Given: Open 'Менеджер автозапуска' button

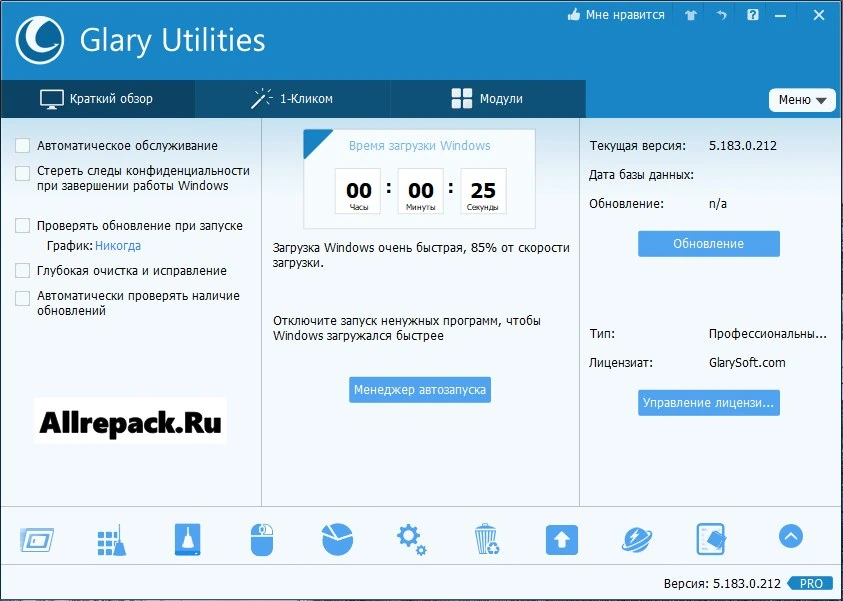Looking at the screenshot, I should tap(420, 390).
